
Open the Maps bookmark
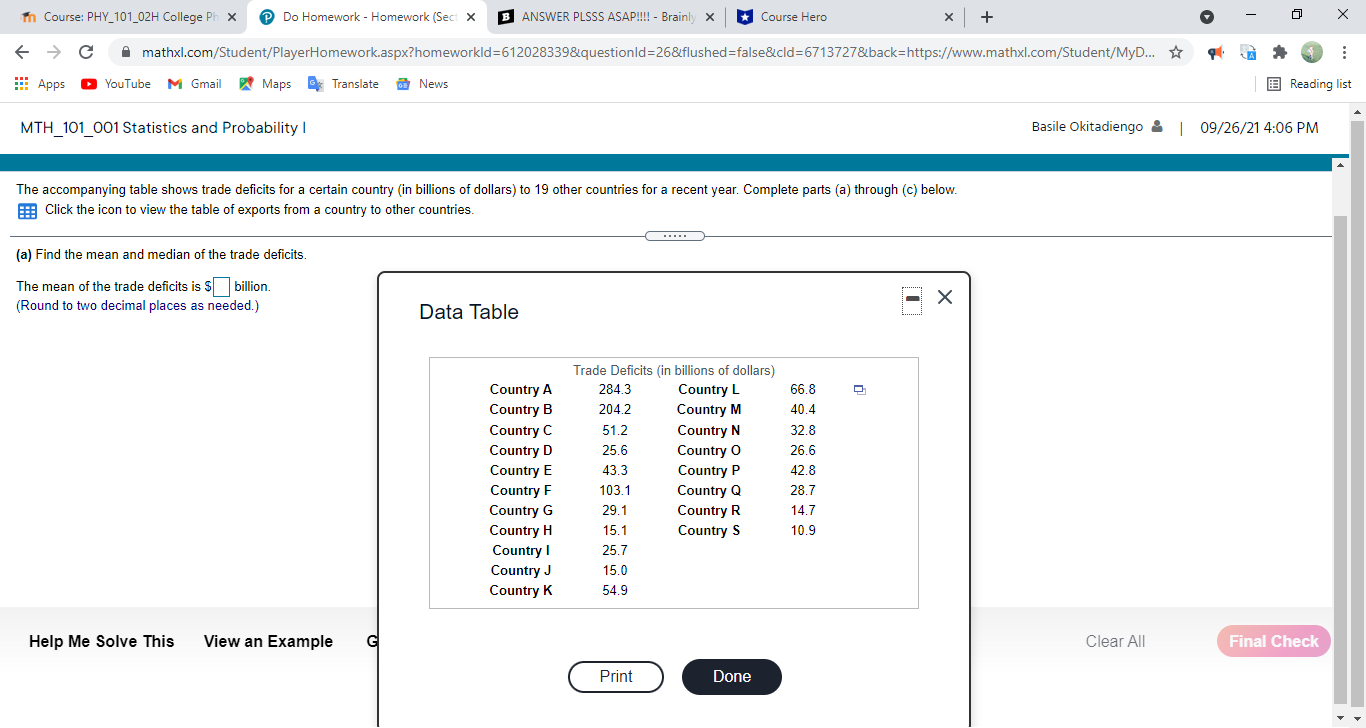click(265, 84)
